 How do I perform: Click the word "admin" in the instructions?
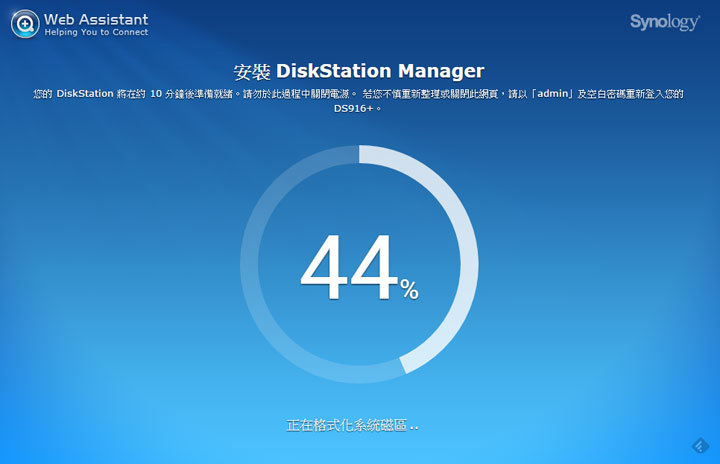click(x=552, y=94)
